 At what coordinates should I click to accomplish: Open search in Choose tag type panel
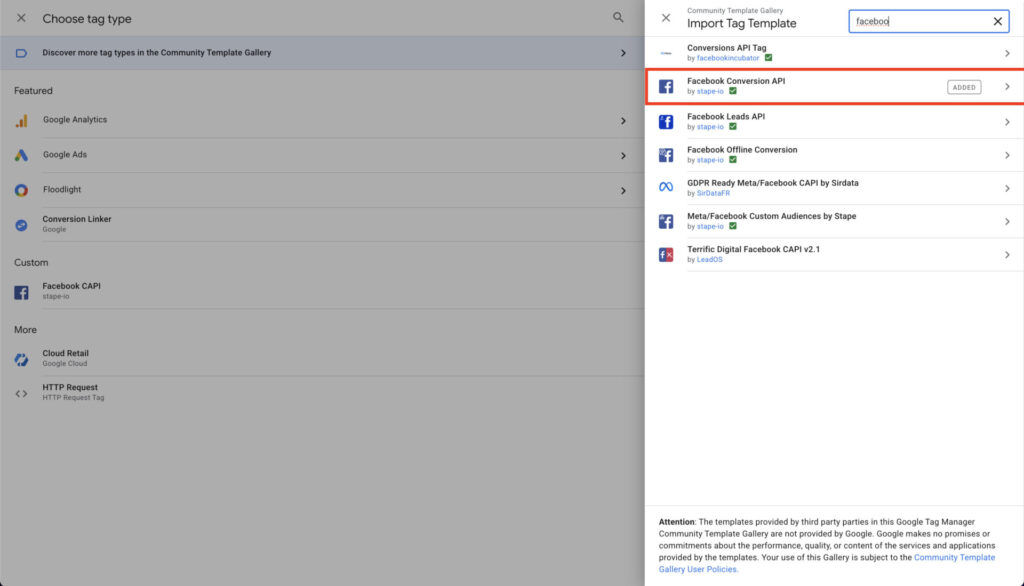tap(618, 18)
